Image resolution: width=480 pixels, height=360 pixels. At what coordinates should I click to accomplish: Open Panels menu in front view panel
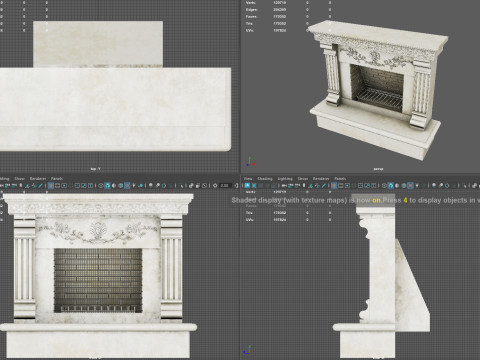click(x=56, y=179)
